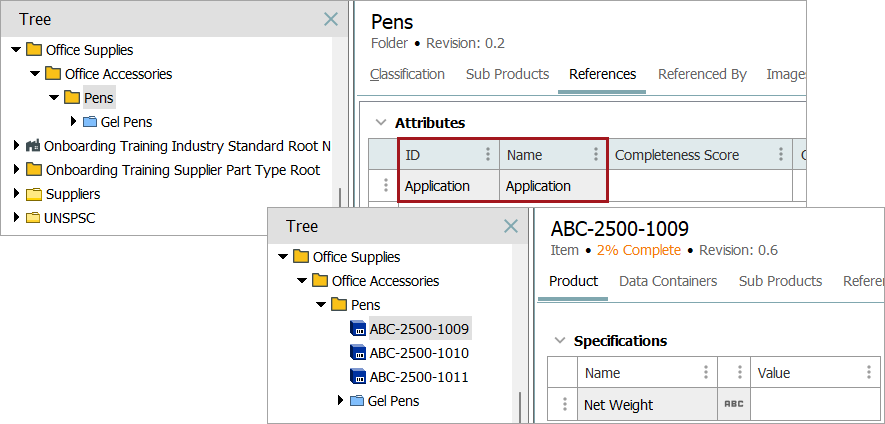Close the upper Tree panel

331,19
